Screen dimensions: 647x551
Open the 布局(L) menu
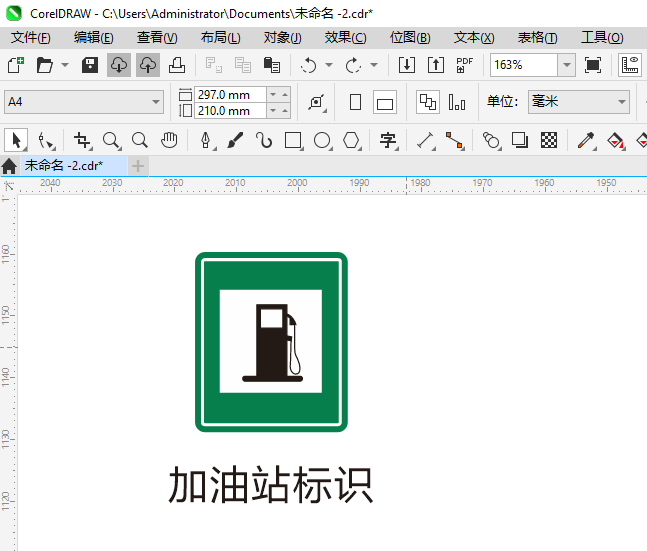coord(220,38)
